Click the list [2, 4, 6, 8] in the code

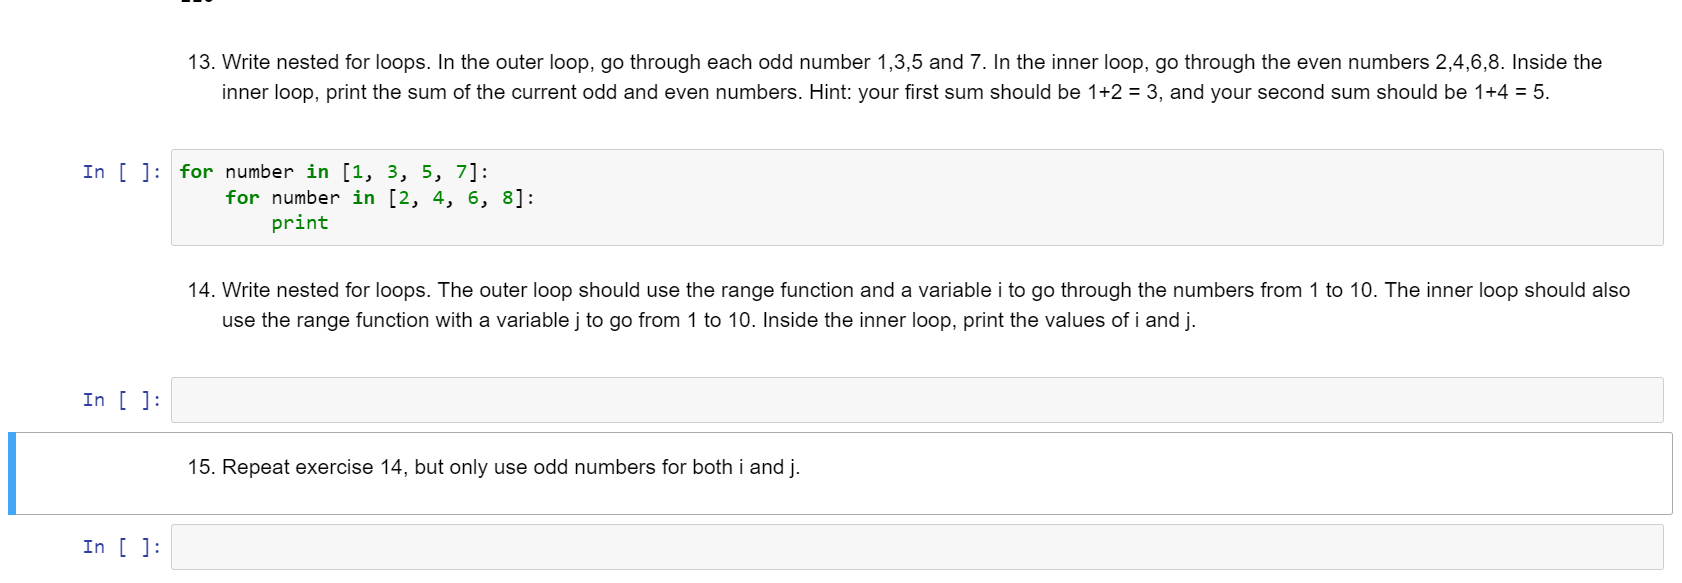pos(460,198)
